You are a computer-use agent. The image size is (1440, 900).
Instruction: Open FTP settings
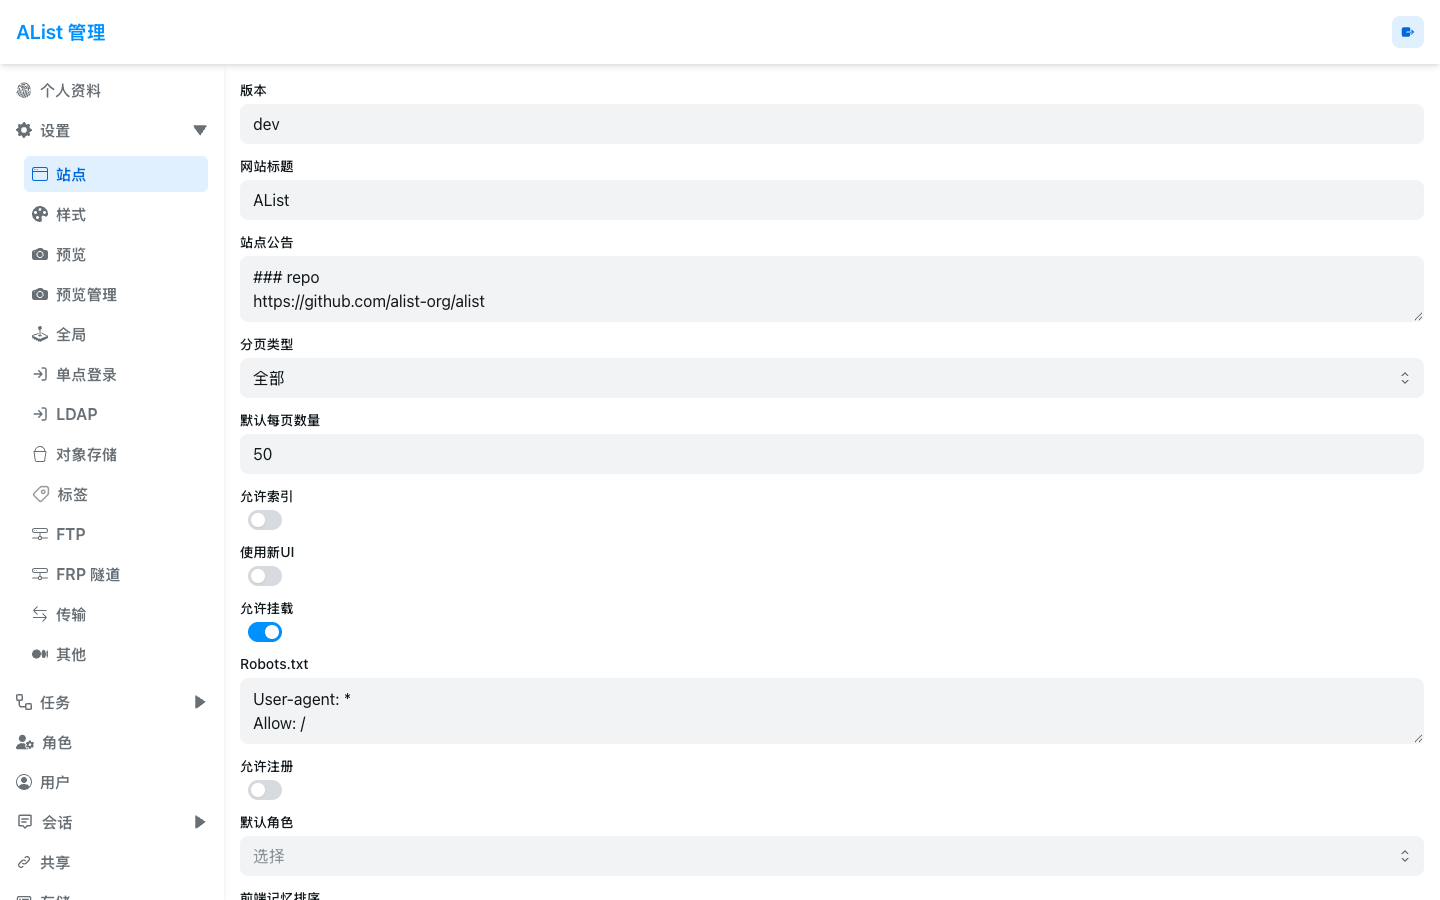(116, 534)
